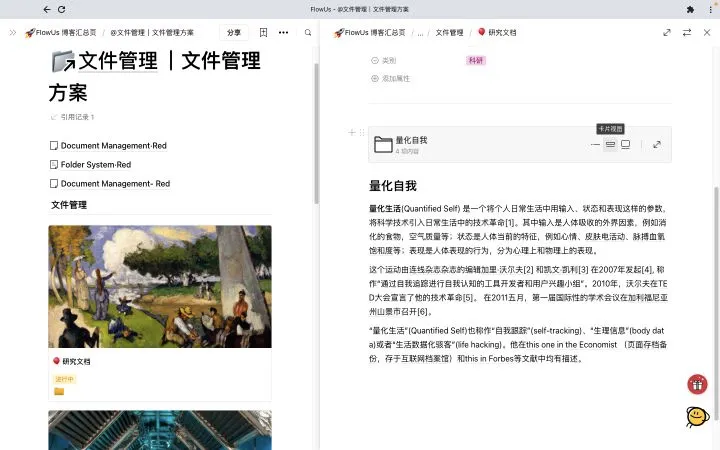Open the 研究文档 card painting thumbnail
Viewport: 720px width, 450px height.
point(160,287)
